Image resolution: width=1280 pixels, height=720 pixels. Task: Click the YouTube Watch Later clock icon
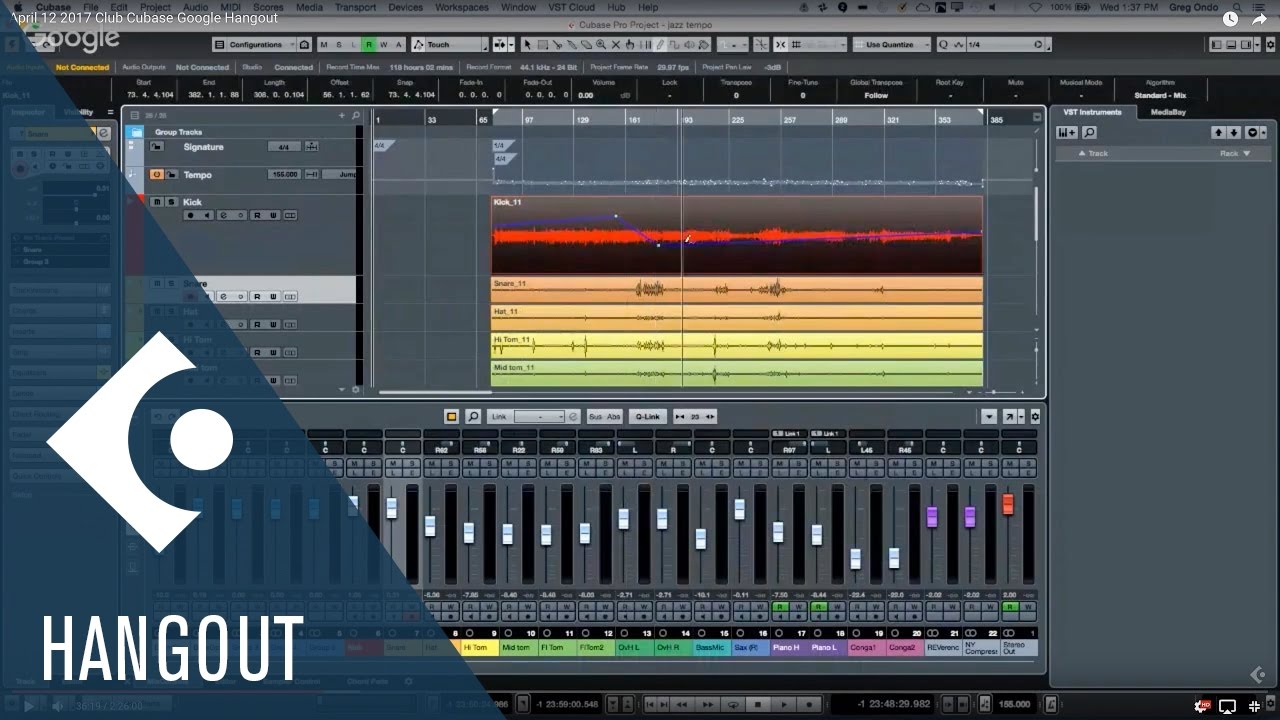[1230, 18]
